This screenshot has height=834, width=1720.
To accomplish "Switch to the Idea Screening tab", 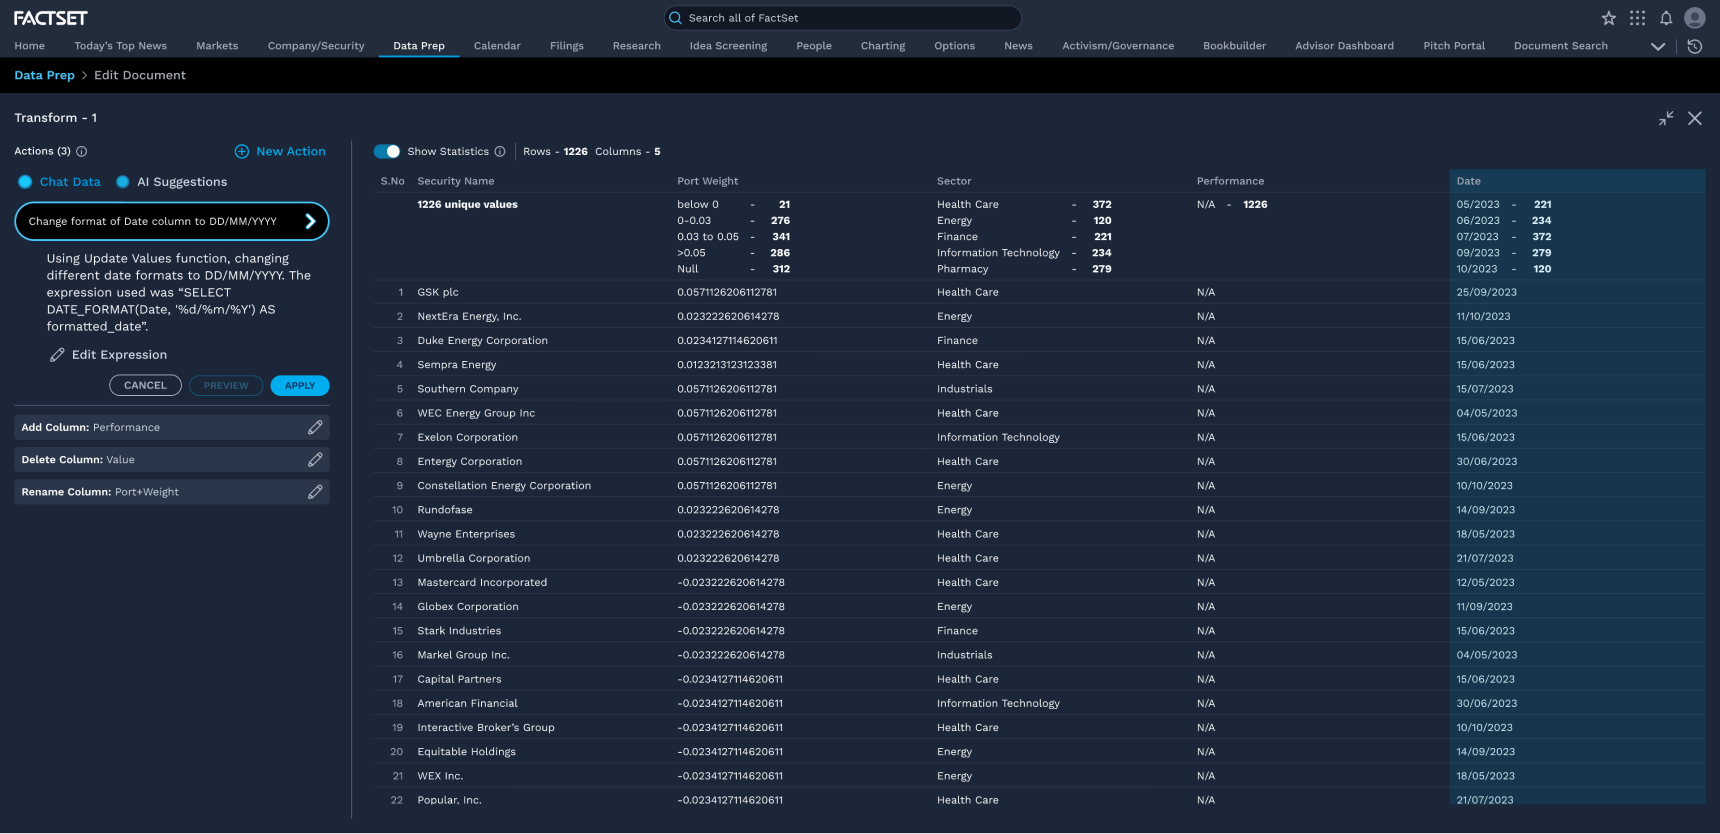I will 728,46.
